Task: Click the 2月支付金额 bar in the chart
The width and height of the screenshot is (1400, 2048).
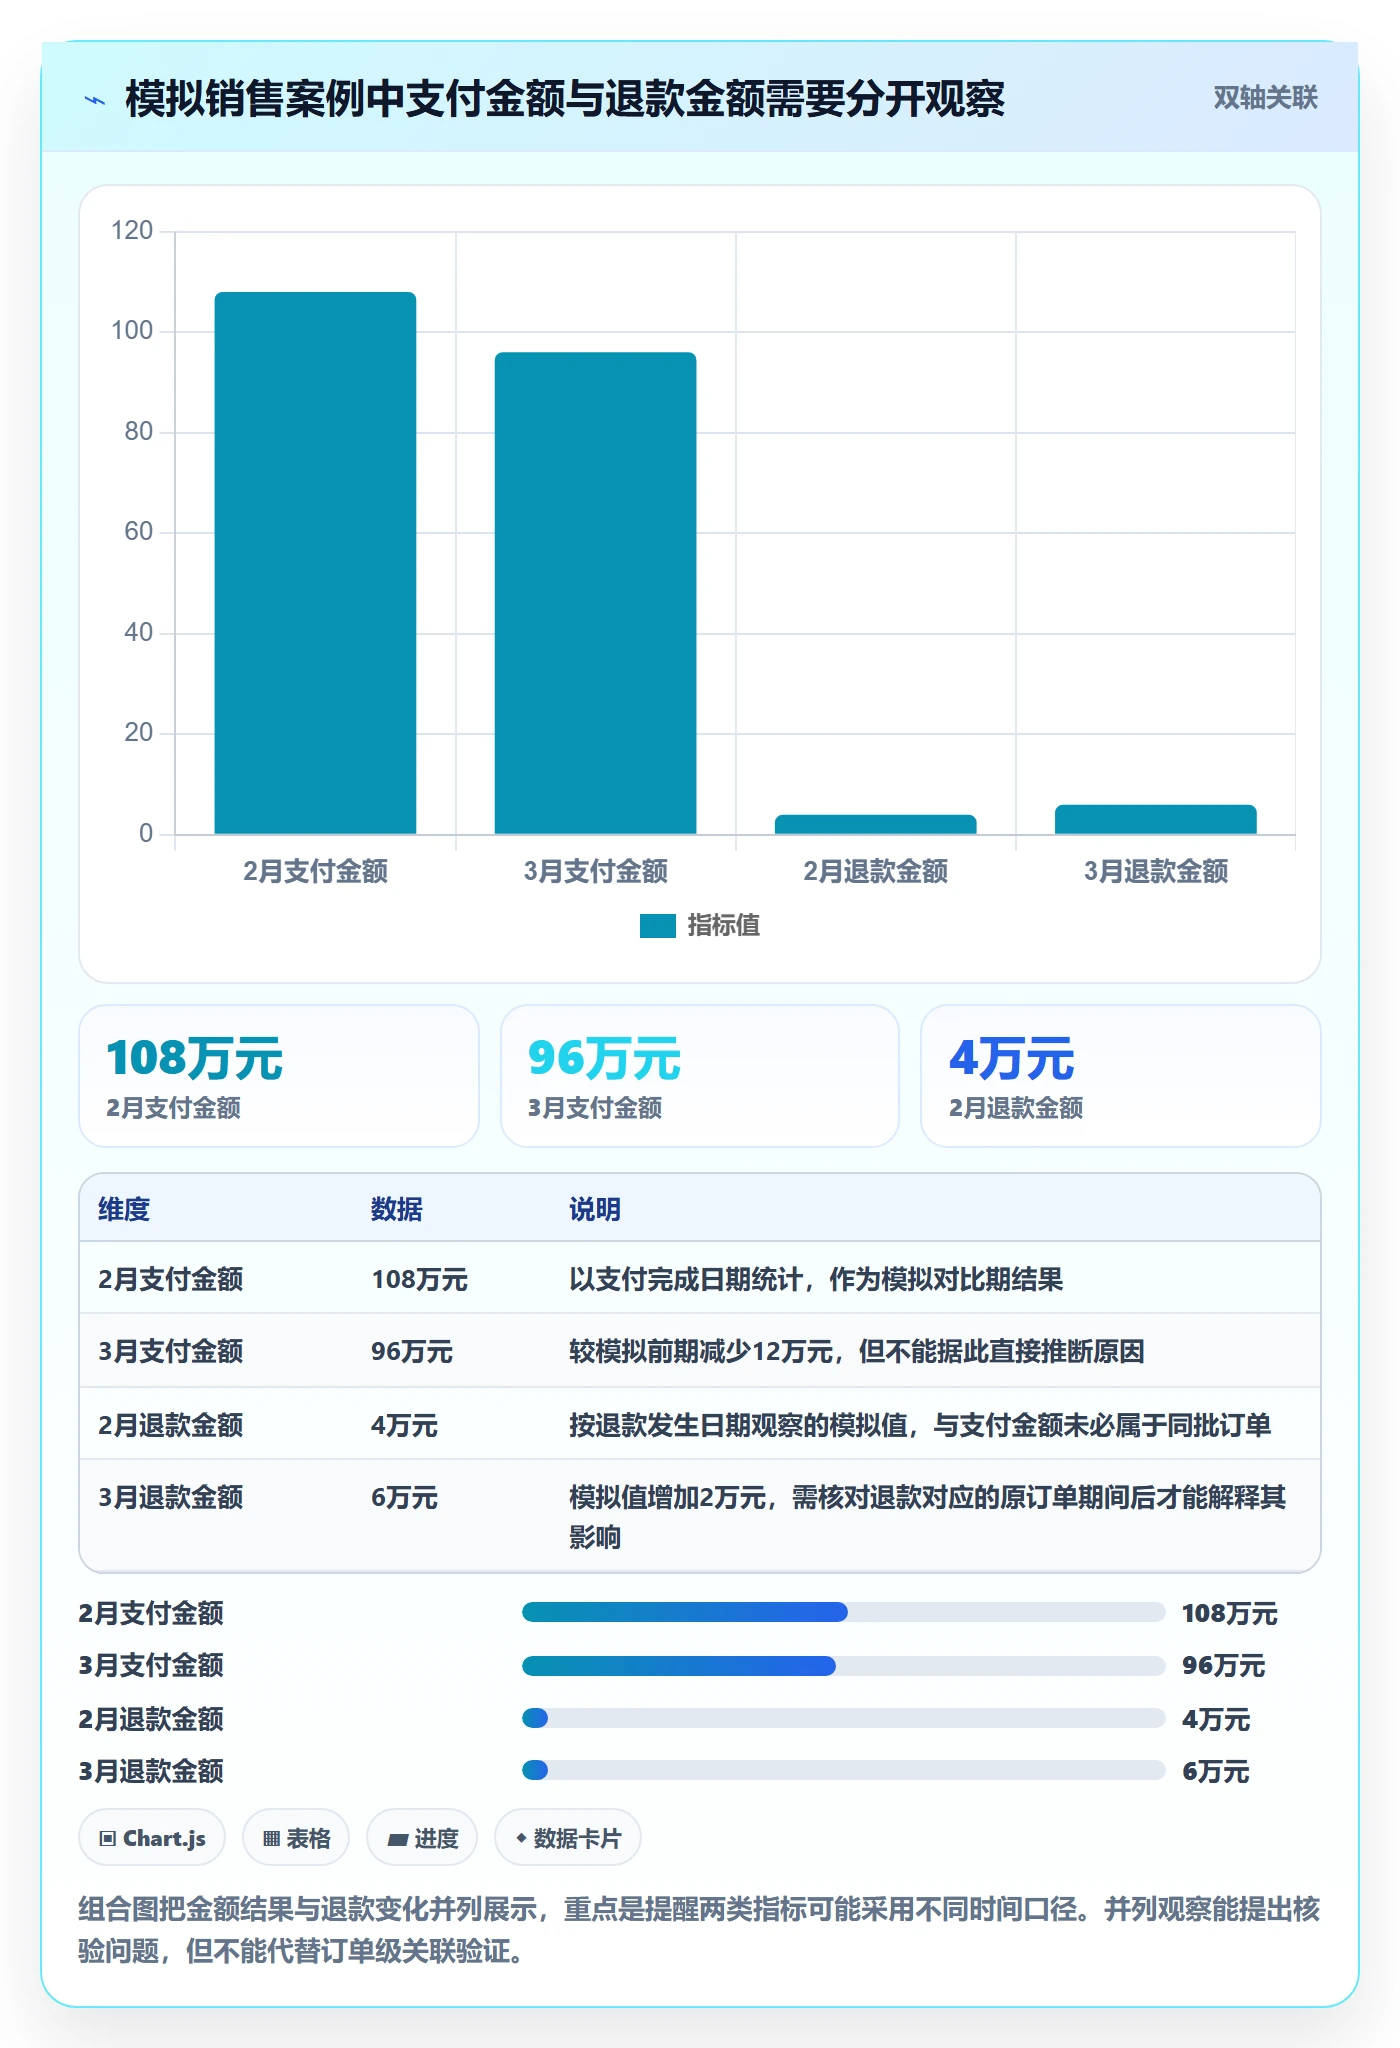Action: pos(315,563)
